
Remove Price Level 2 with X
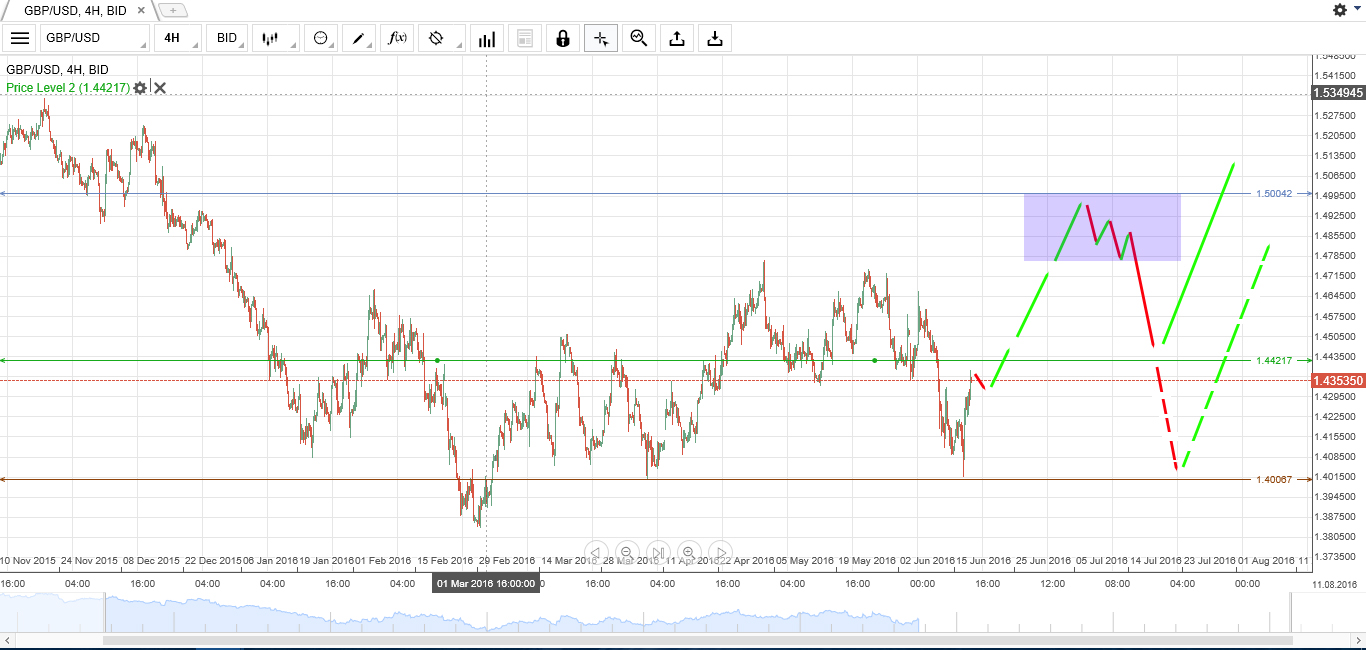[160, 88]
